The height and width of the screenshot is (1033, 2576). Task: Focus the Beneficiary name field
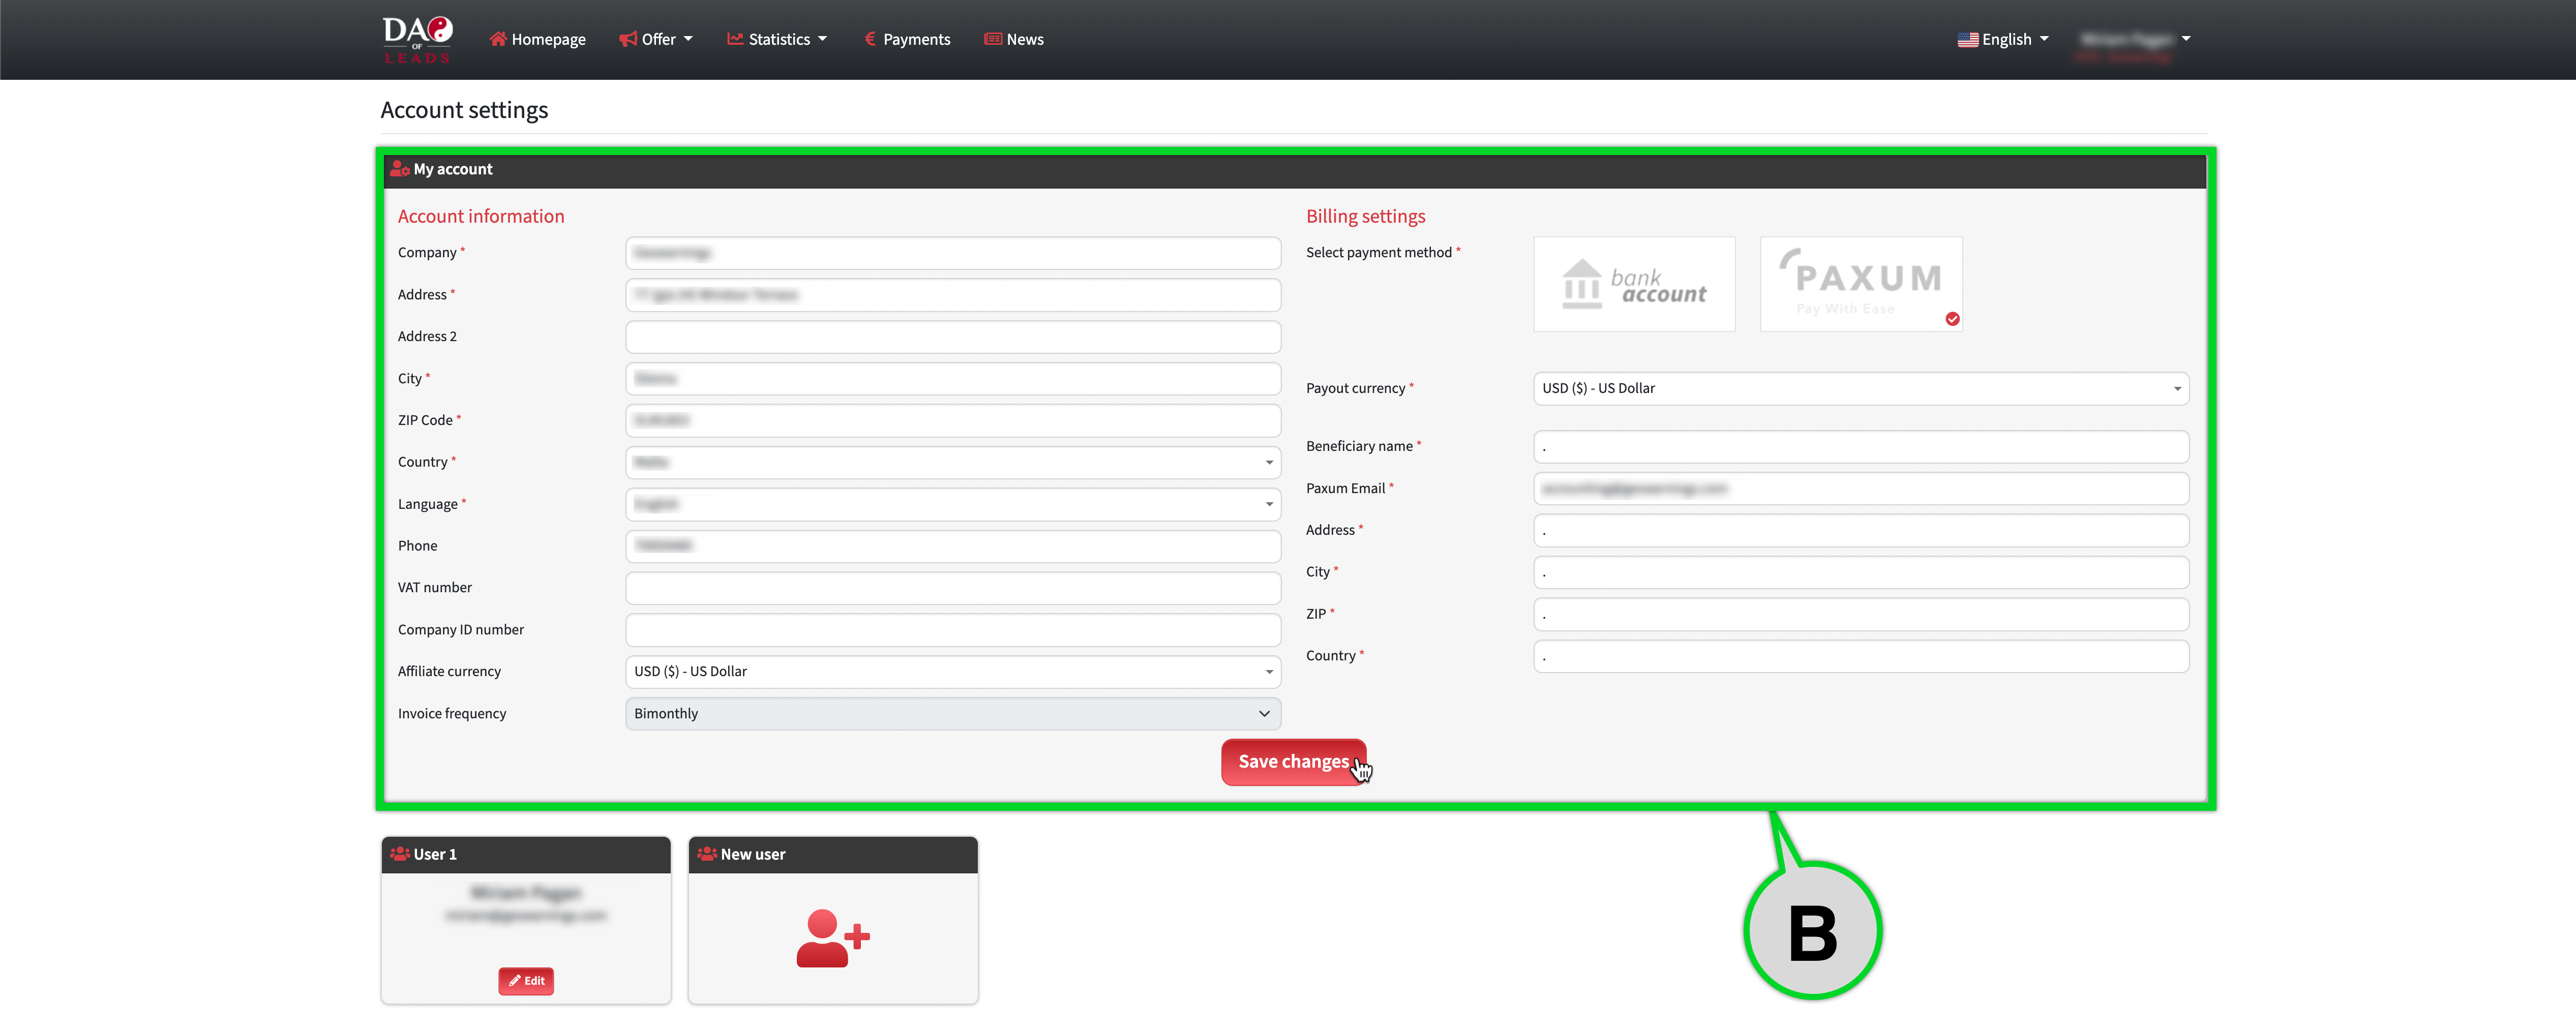click(1860, 447)
